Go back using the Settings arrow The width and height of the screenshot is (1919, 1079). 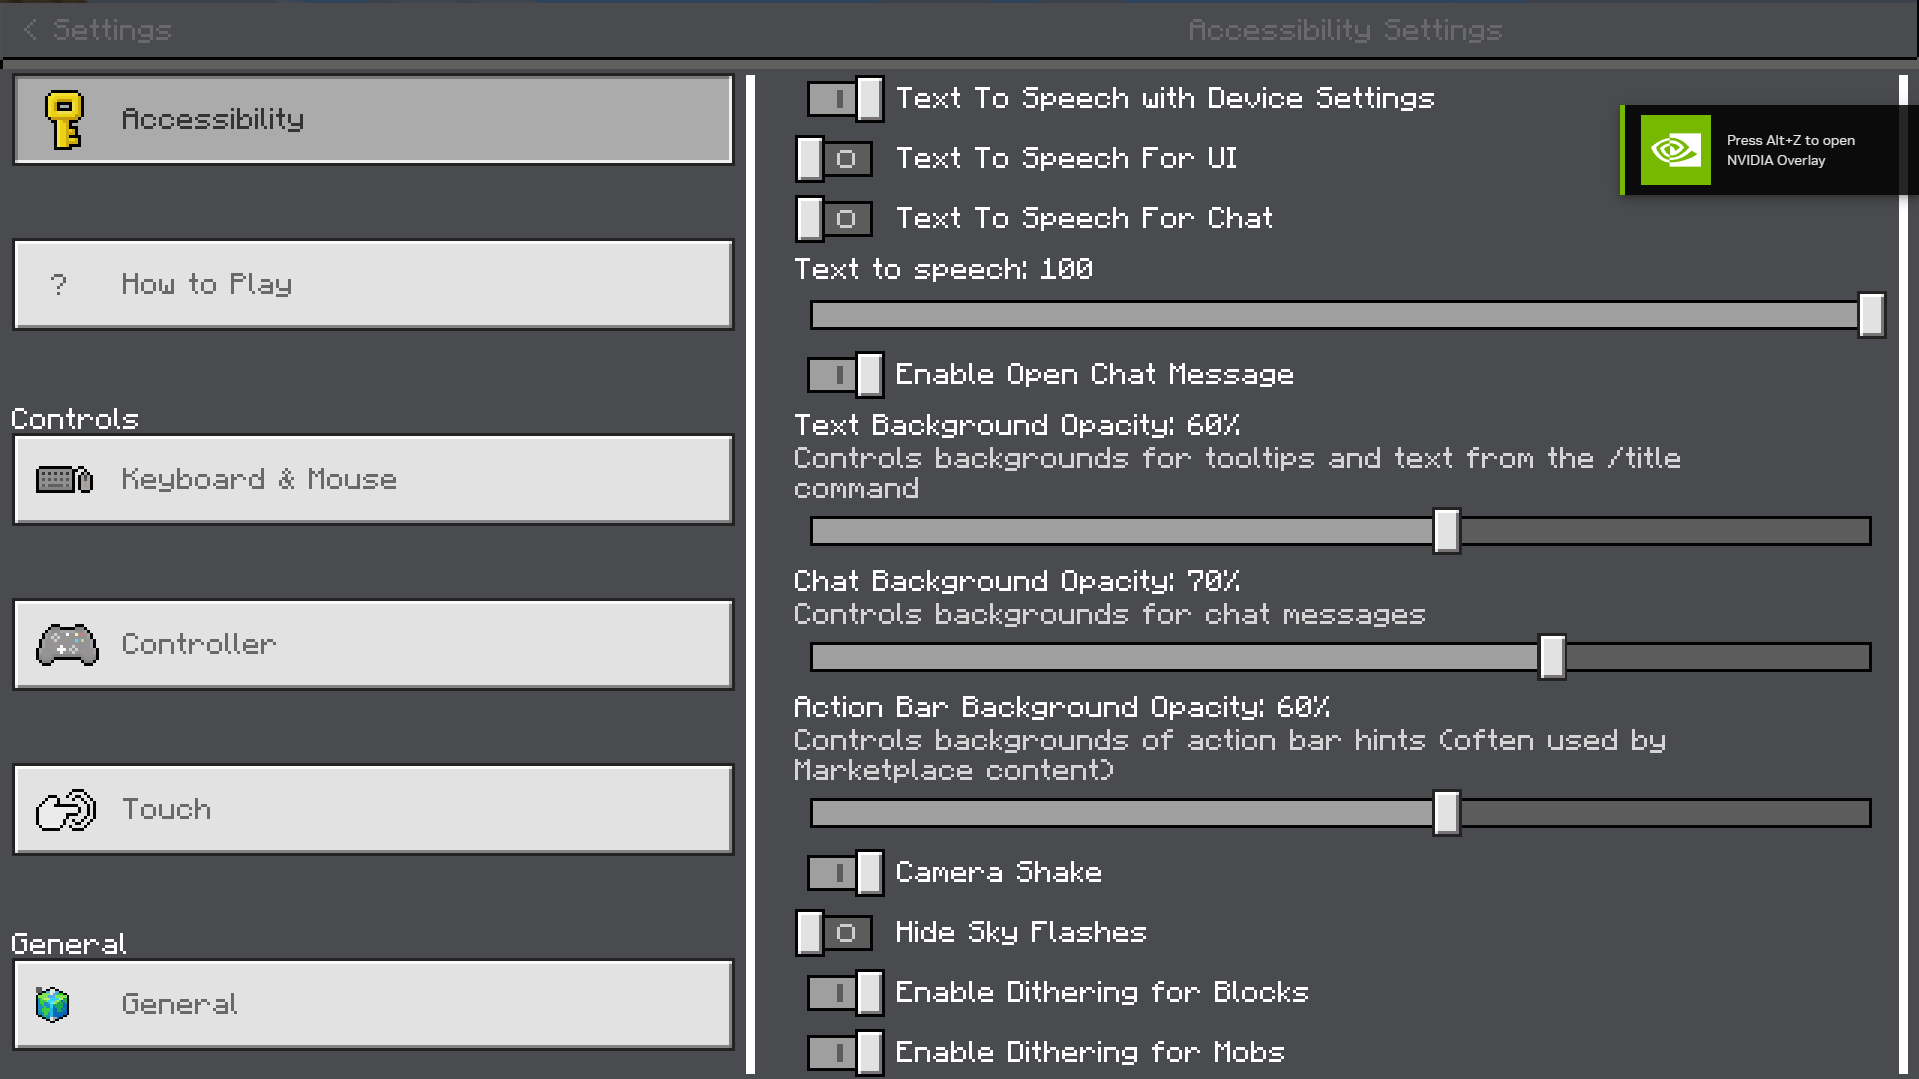pos(31,30)
